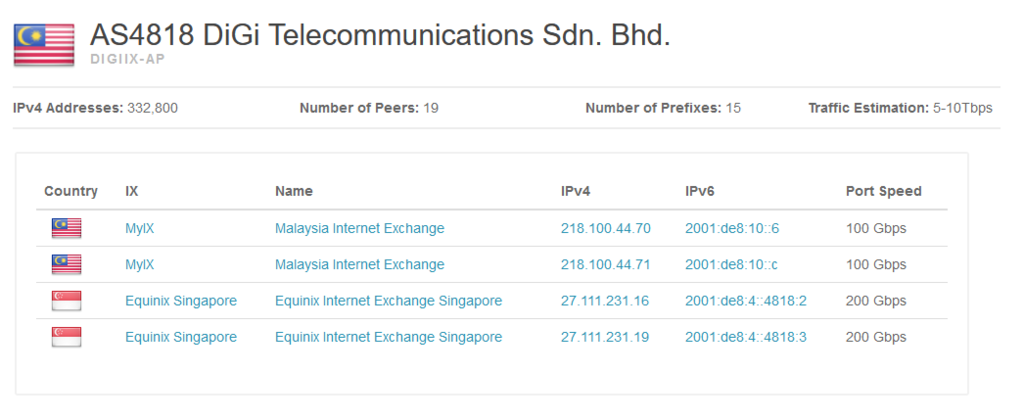Image resolution: width=1024 pixels, height=420 pixels.
Task: Click IPv4 address 218.100.44.71
Action: (605, 265)
